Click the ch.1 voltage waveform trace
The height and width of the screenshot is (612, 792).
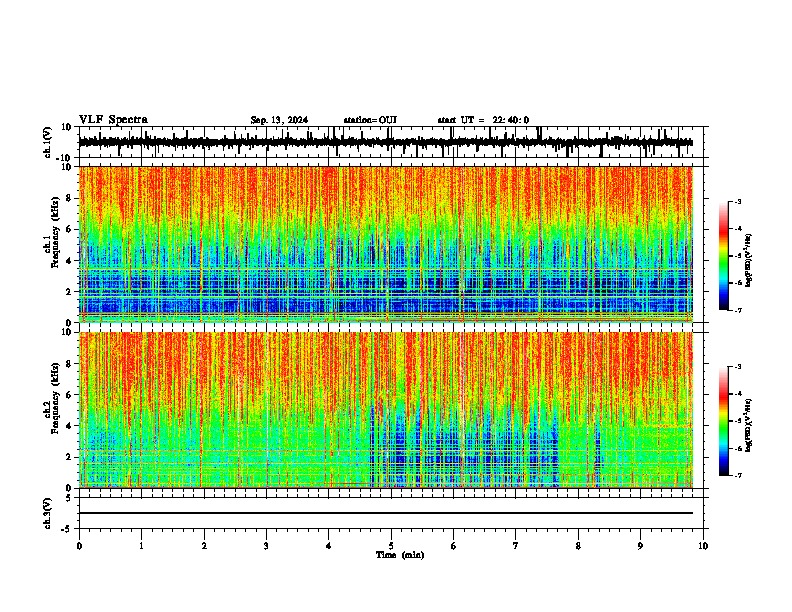tap(385, 142)
